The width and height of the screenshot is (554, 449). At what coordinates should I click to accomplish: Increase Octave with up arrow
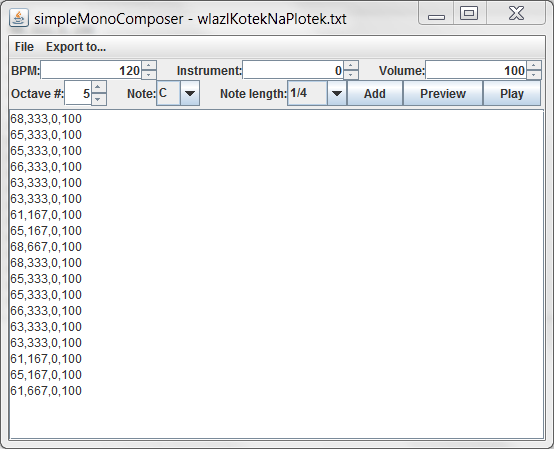tap(99, 87)
